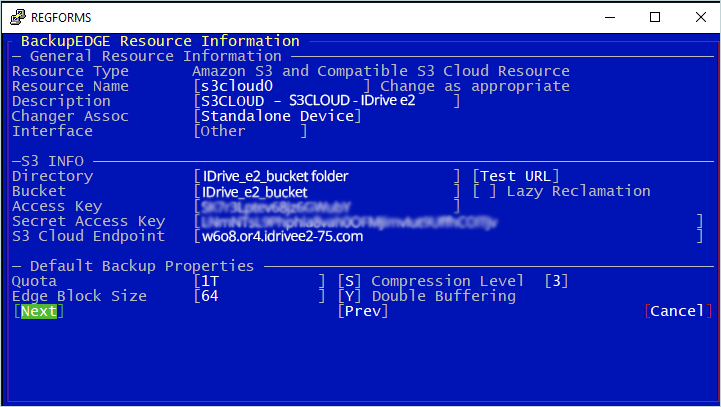
Task: Edit the S3 Cloud Endpoint field
Action: [x=448, y=236]
